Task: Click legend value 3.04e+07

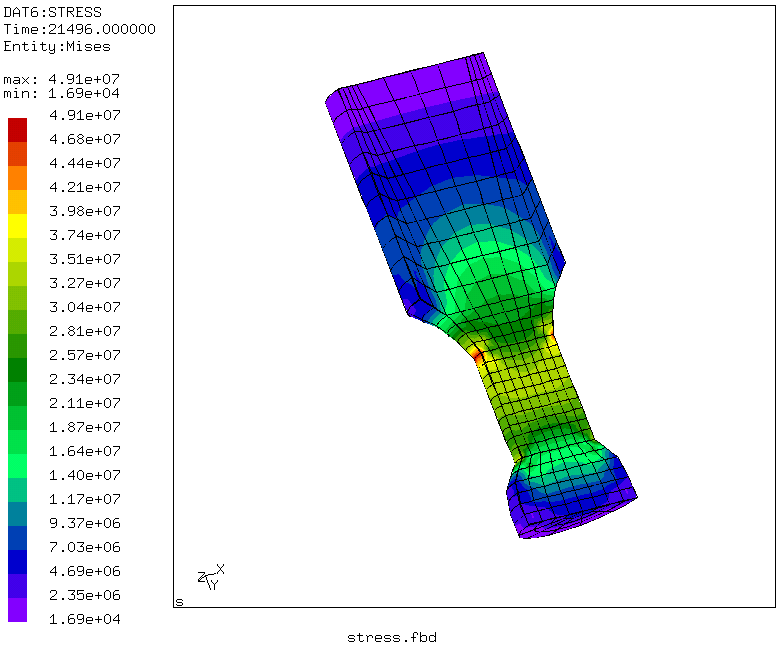Action: (x=85, y=307)
